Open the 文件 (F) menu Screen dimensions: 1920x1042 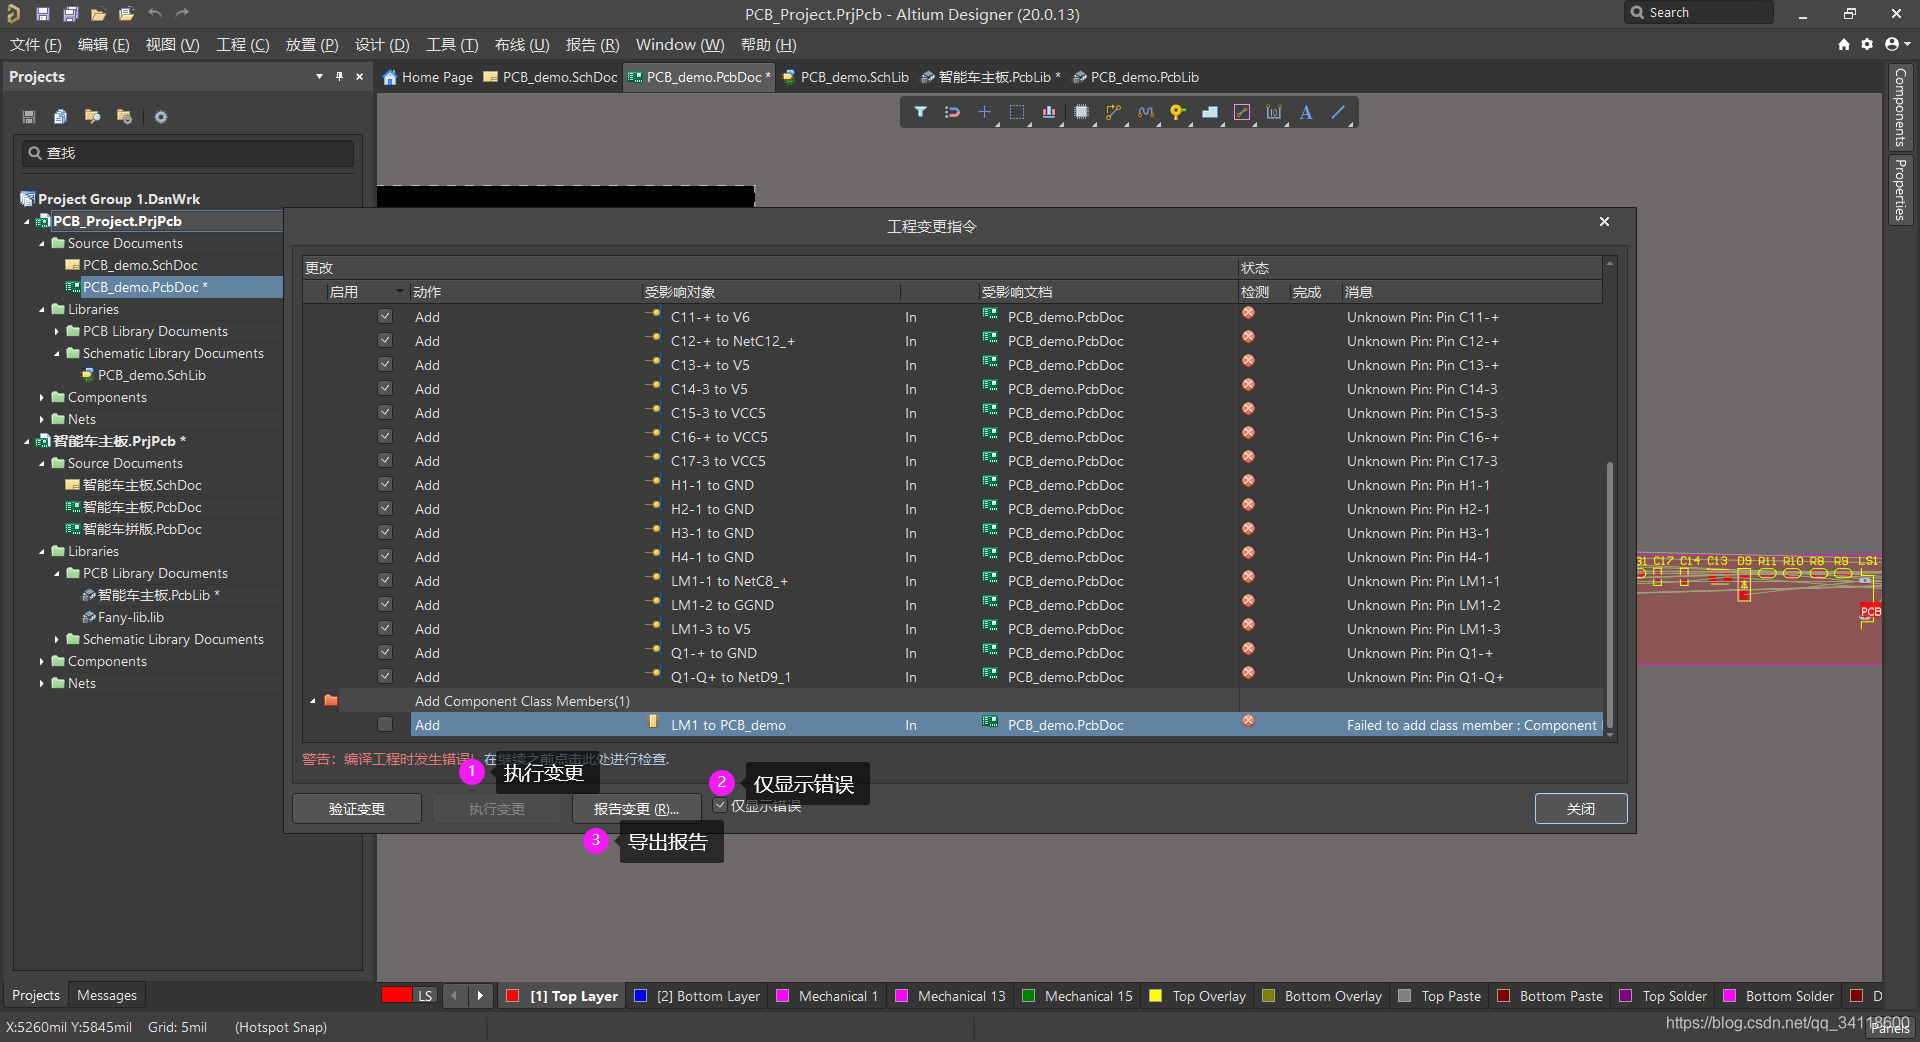coord(36,45)
